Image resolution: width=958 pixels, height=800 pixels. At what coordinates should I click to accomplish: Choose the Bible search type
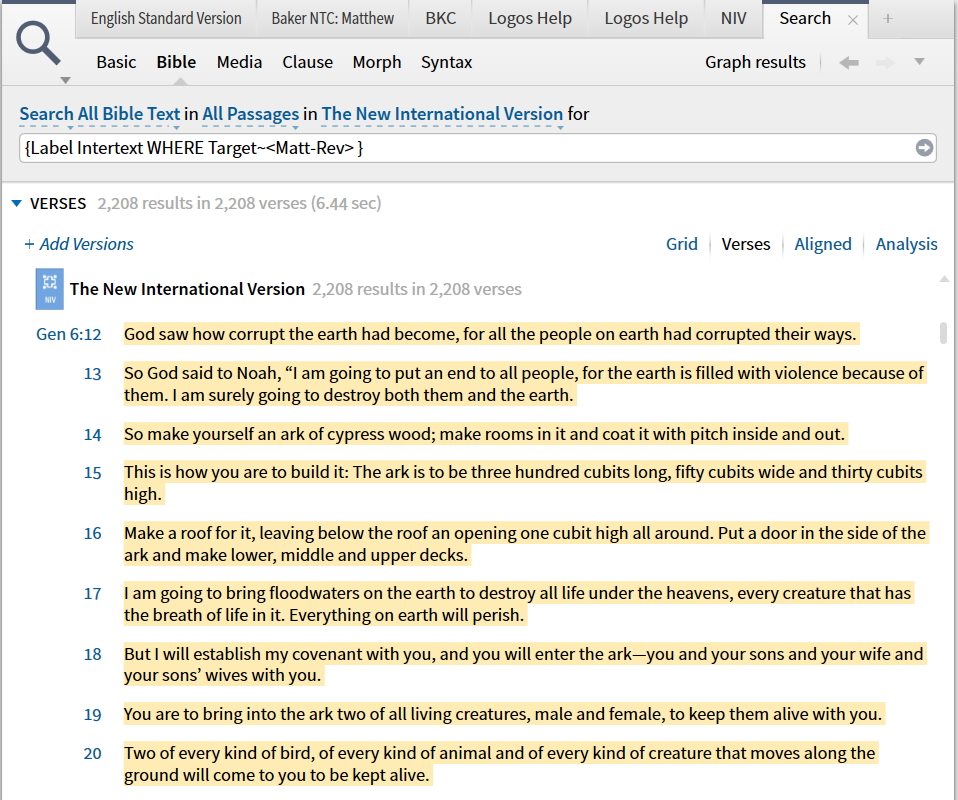[176, 62]
